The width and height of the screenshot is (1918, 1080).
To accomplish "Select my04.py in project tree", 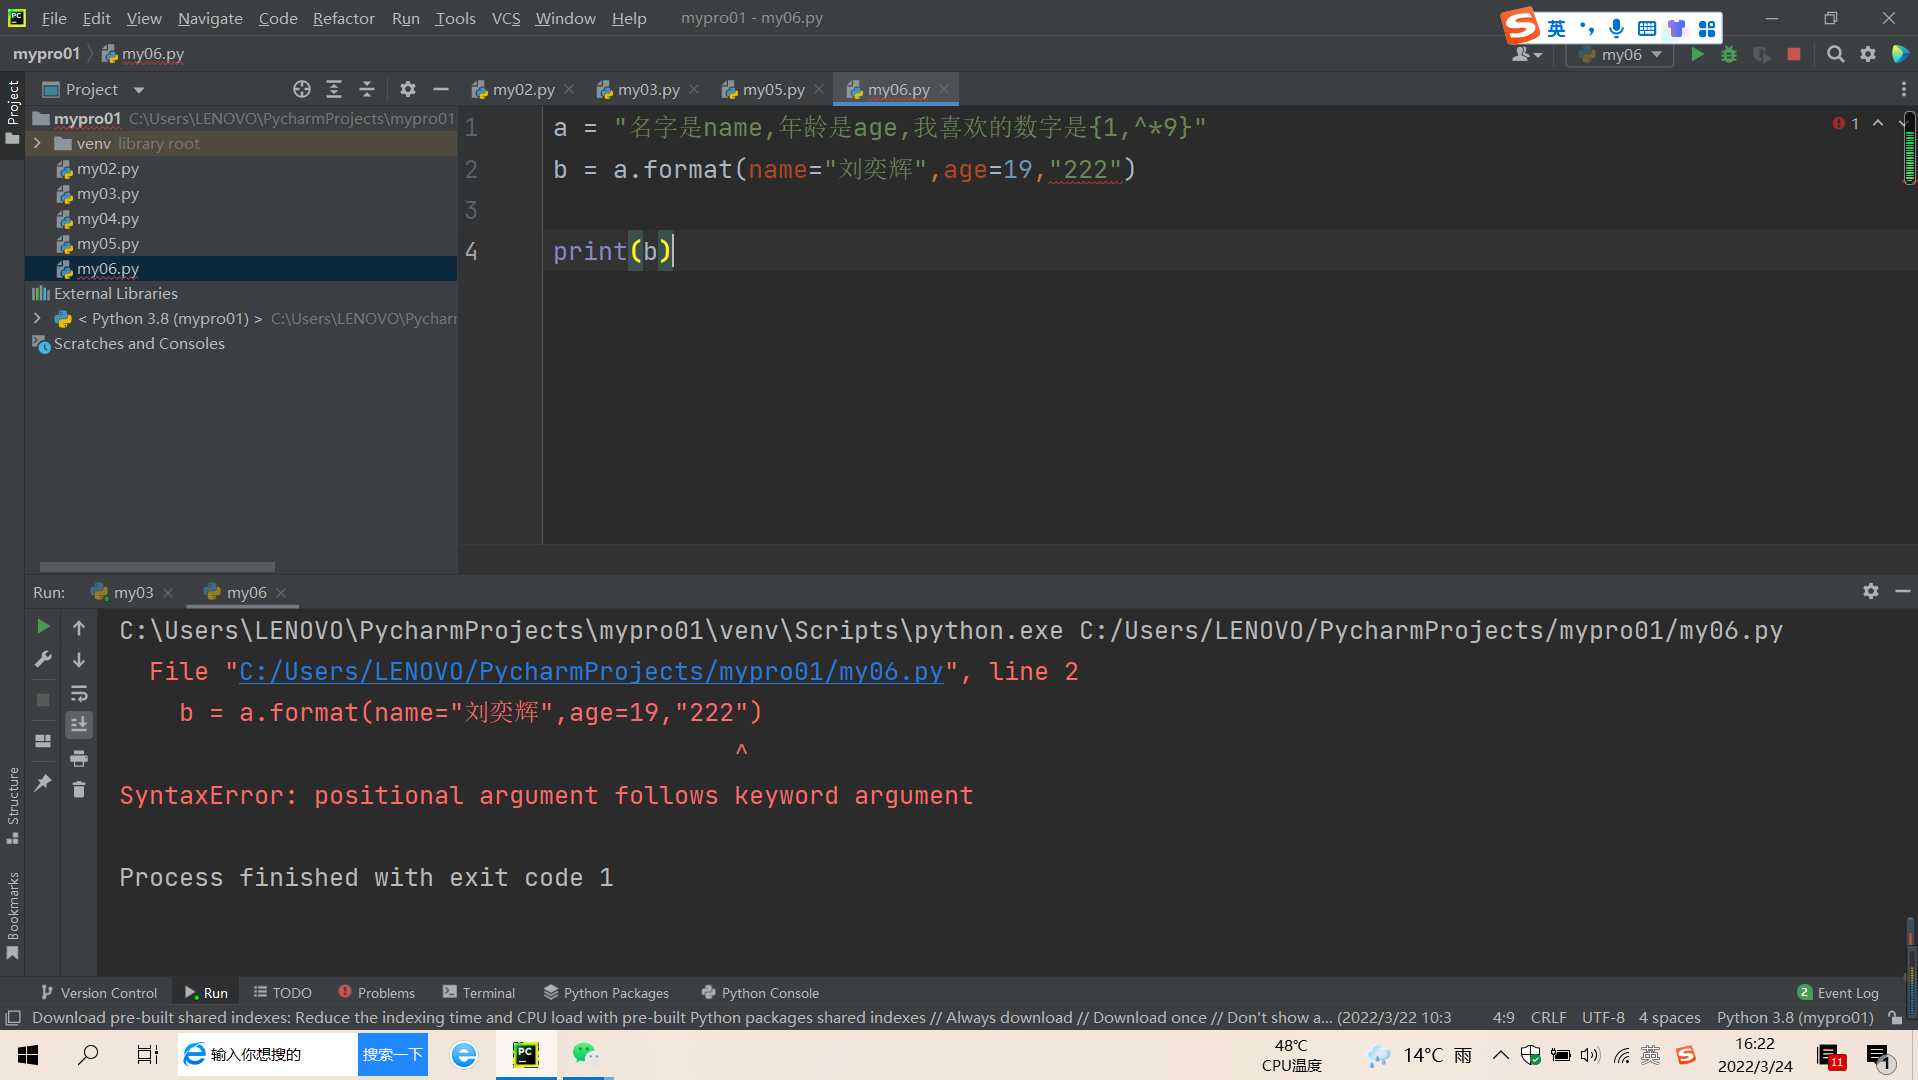I will [108, 219].
